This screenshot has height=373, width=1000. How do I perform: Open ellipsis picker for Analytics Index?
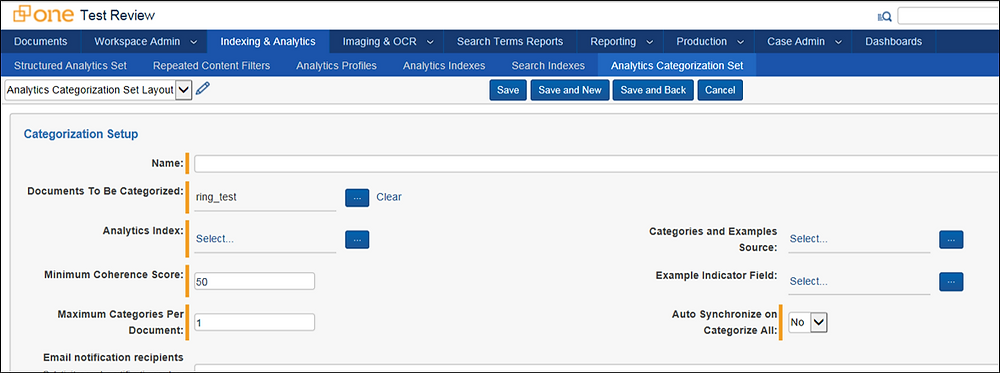pyautogui.click(x=357, y=240)
